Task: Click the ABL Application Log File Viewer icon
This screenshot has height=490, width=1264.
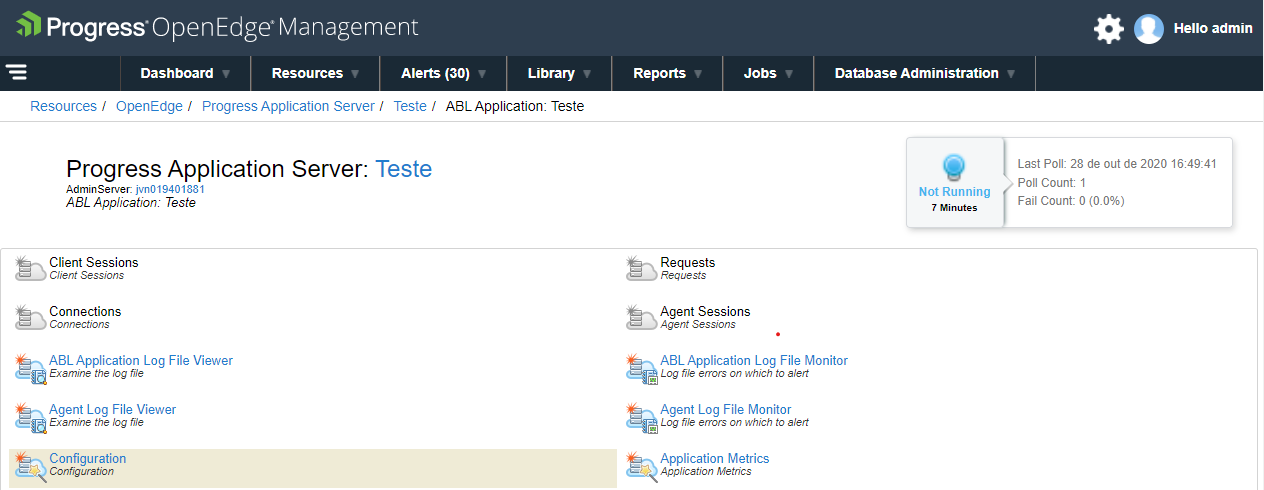Action: [x=30, y=368]
